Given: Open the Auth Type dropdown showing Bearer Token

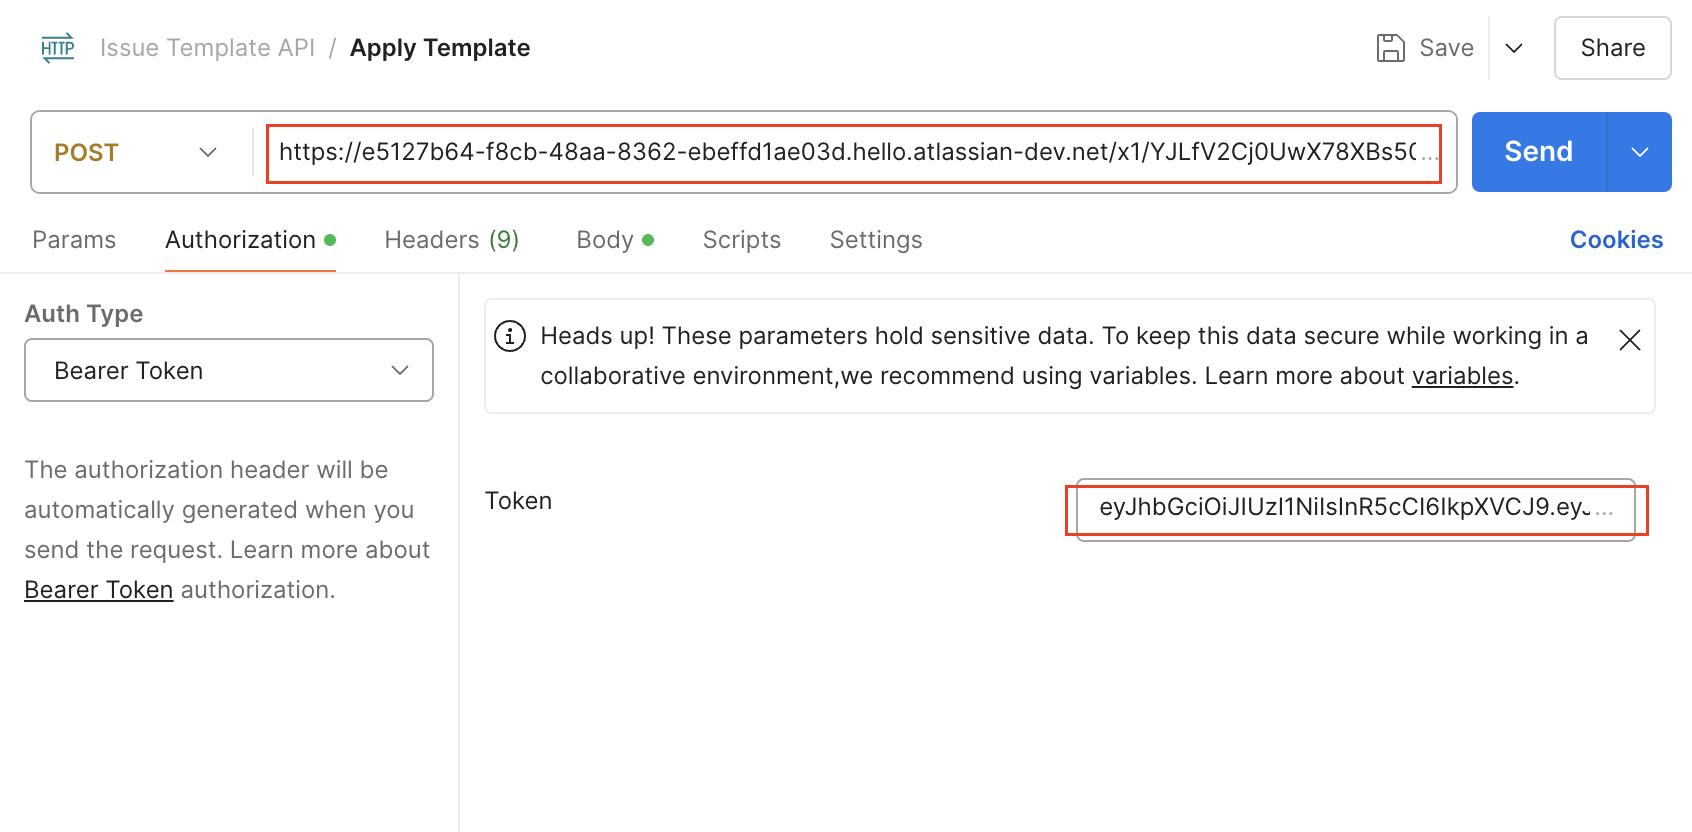Looking at the screenshot, I should pyautogui.click(x=228, y=370).
